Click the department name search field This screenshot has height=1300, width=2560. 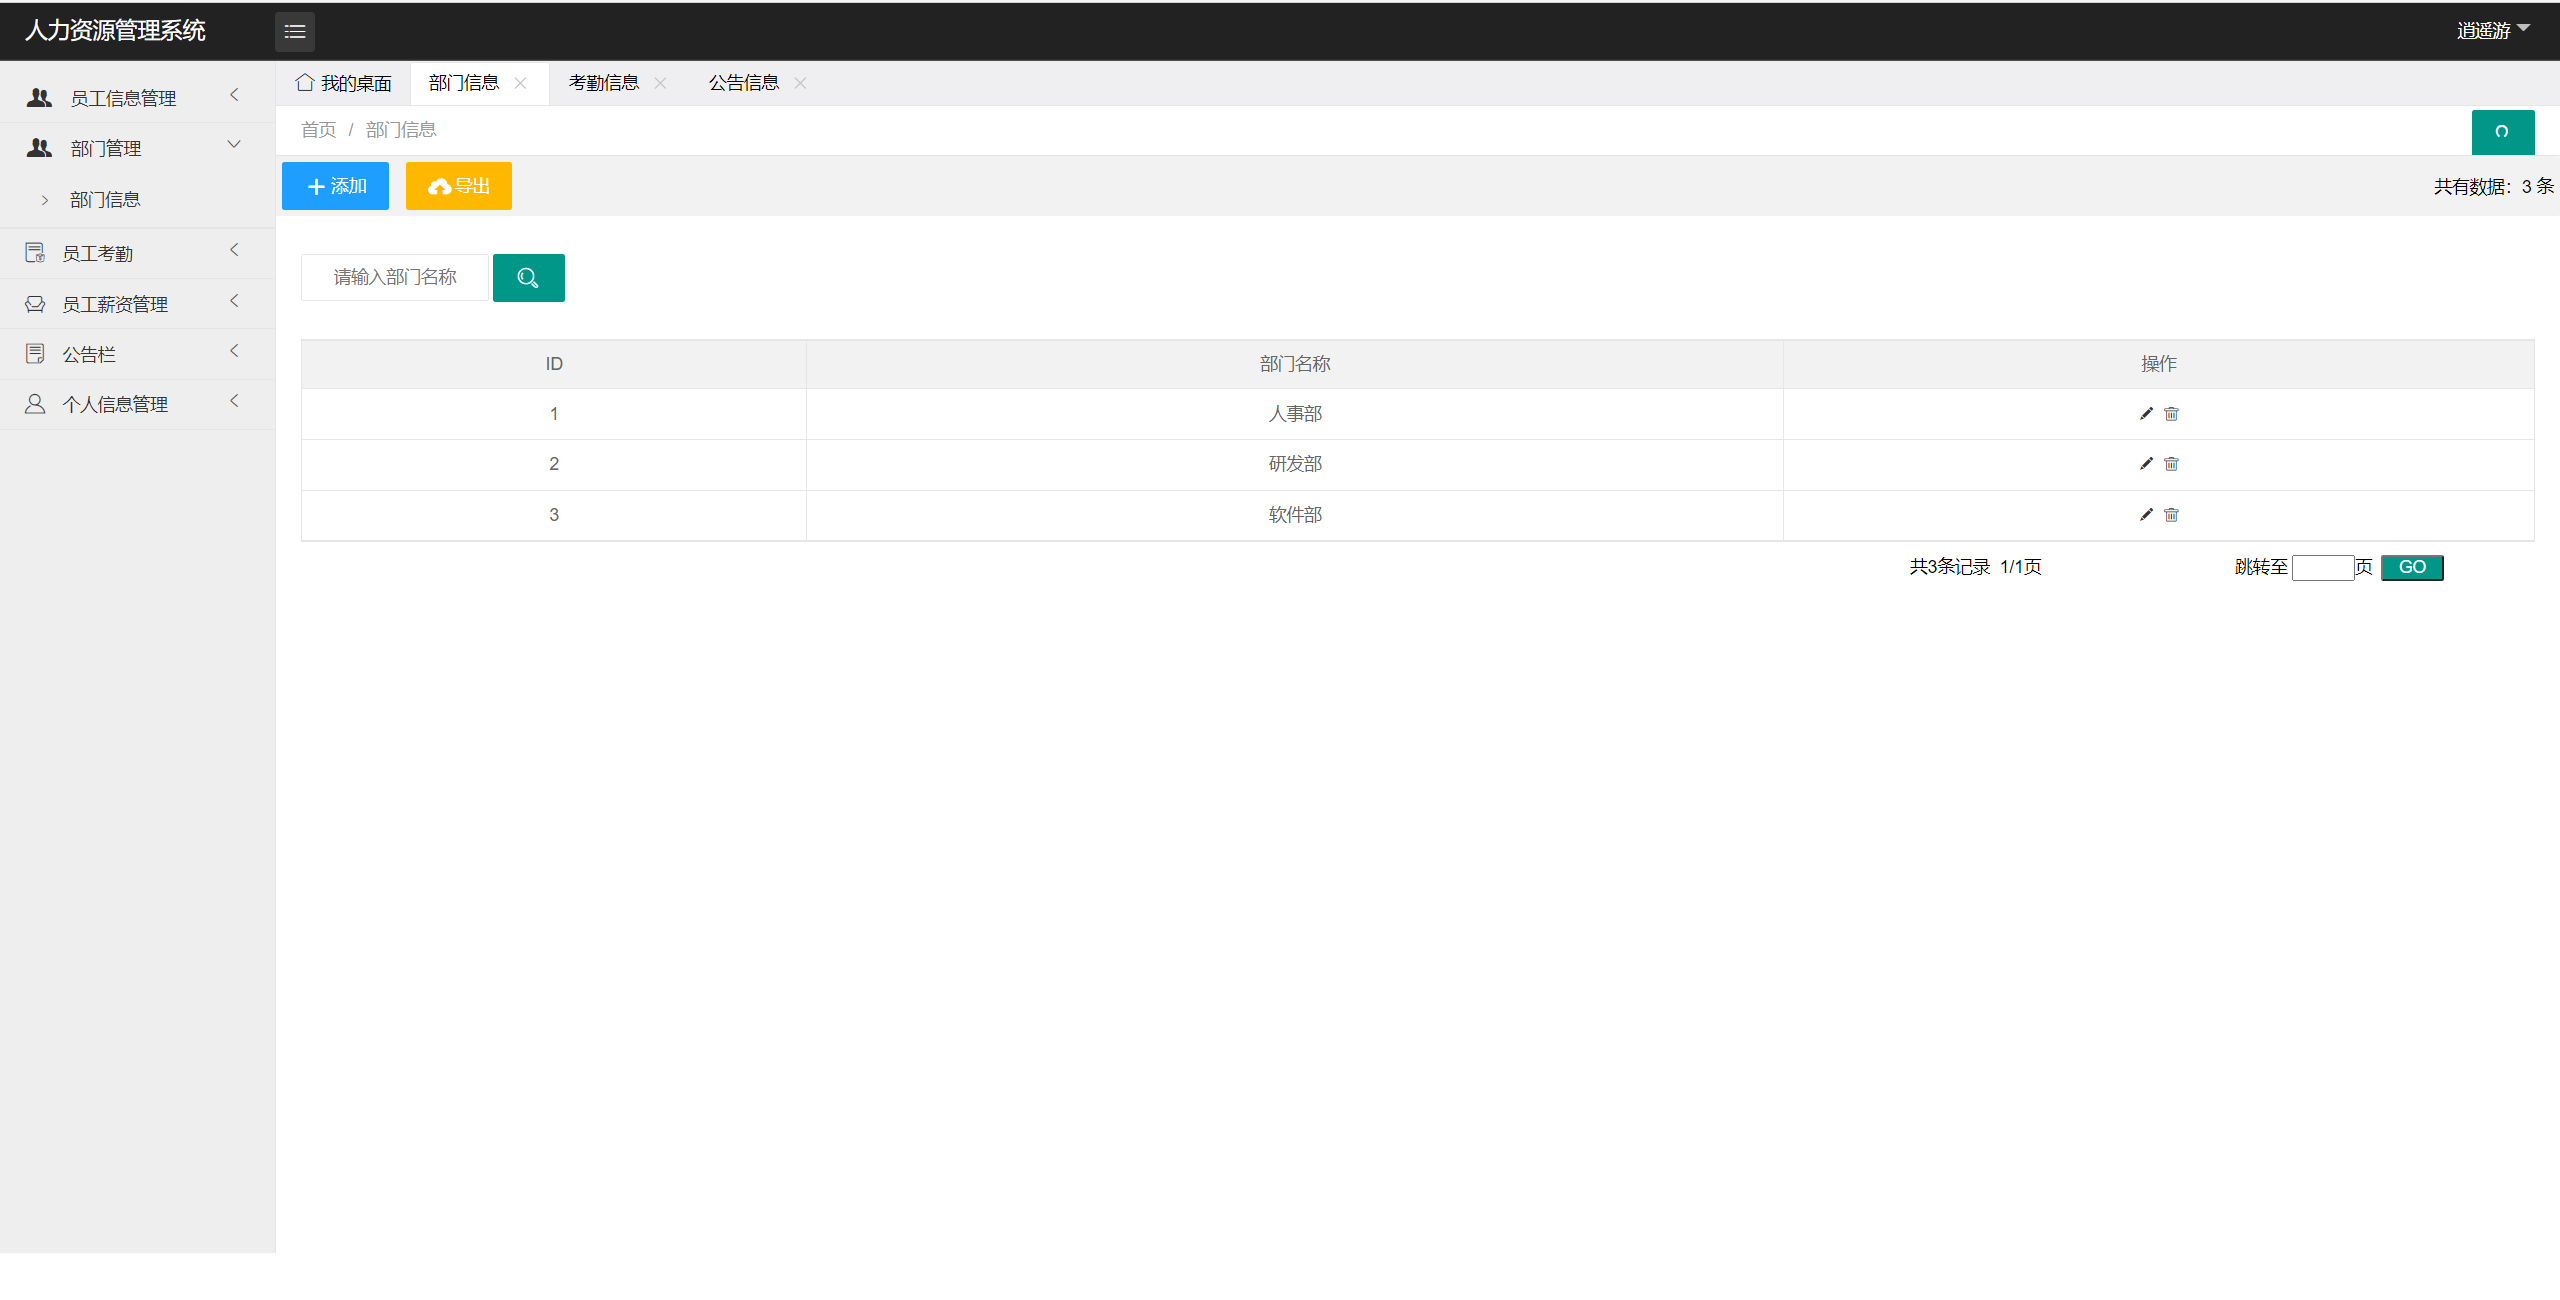click(395, 277)
